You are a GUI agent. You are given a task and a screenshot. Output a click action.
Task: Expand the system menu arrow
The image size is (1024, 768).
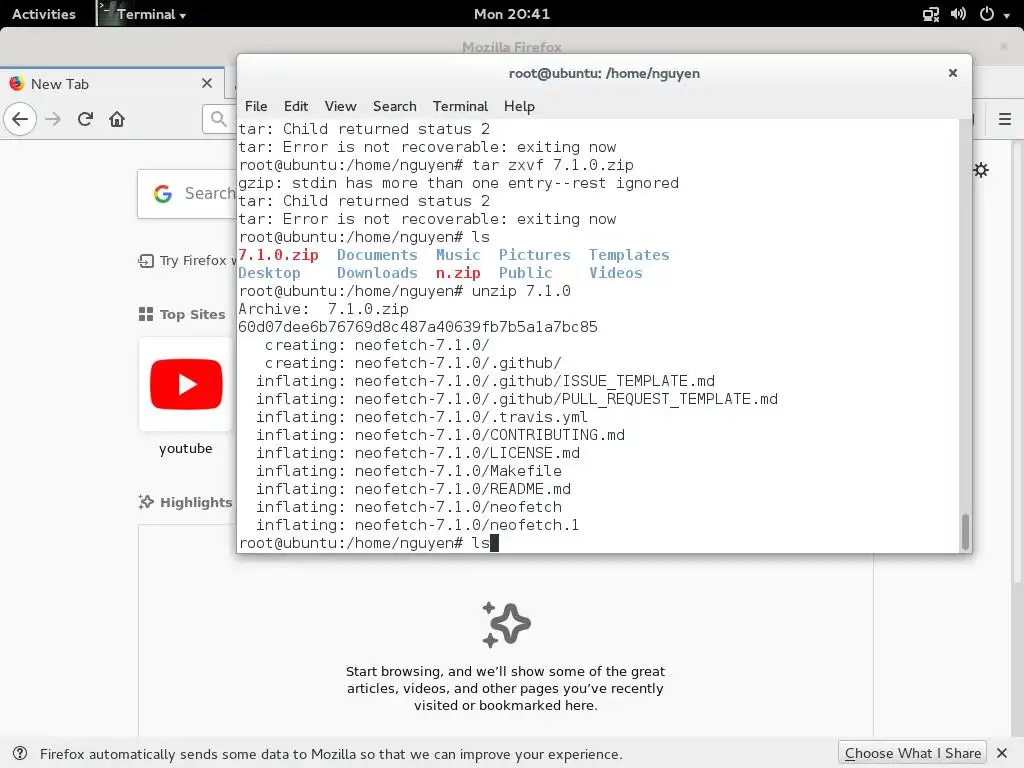pyautogui.click(x=1006, y=15)
